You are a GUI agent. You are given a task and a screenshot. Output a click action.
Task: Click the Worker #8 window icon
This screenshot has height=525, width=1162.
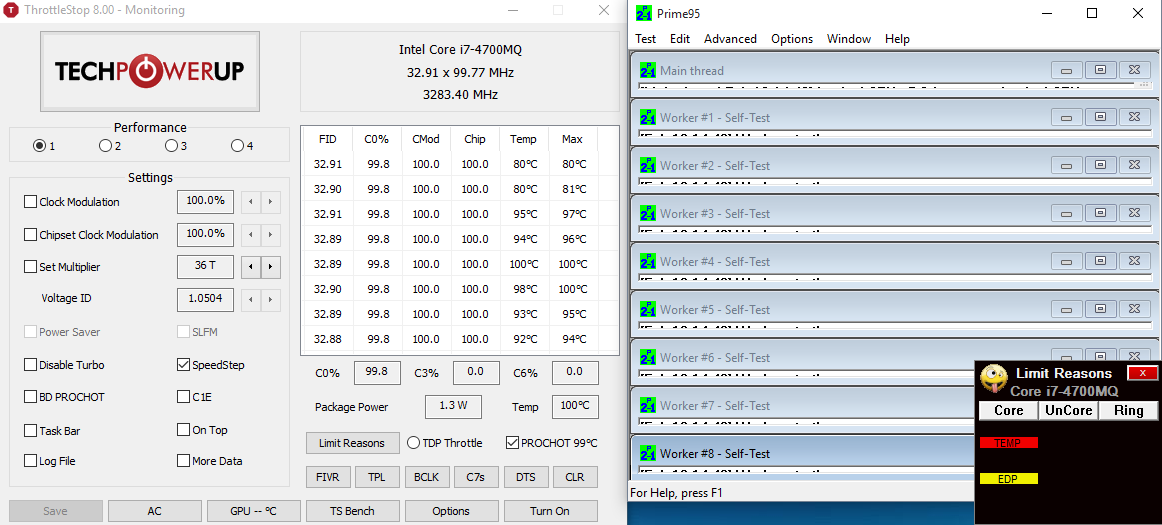click(x=648, y=454)
